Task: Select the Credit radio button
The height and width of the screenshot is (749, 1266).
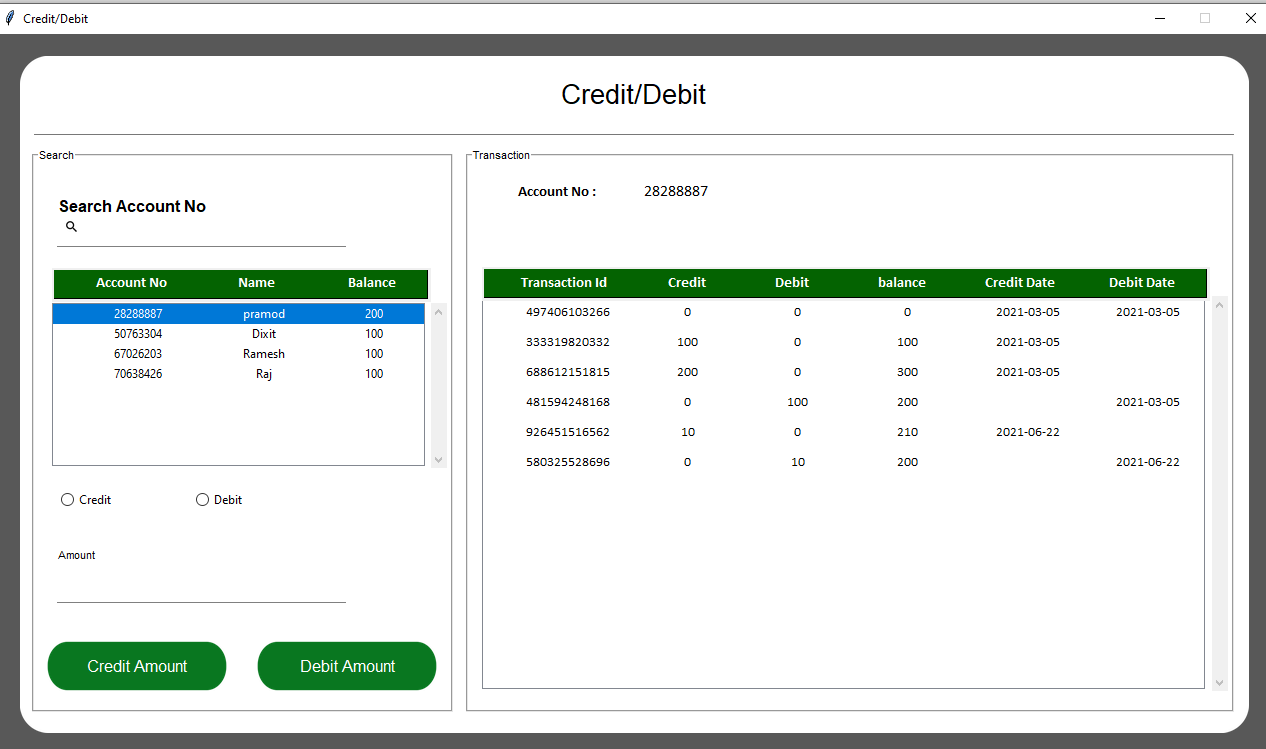Action: [68, 500]
